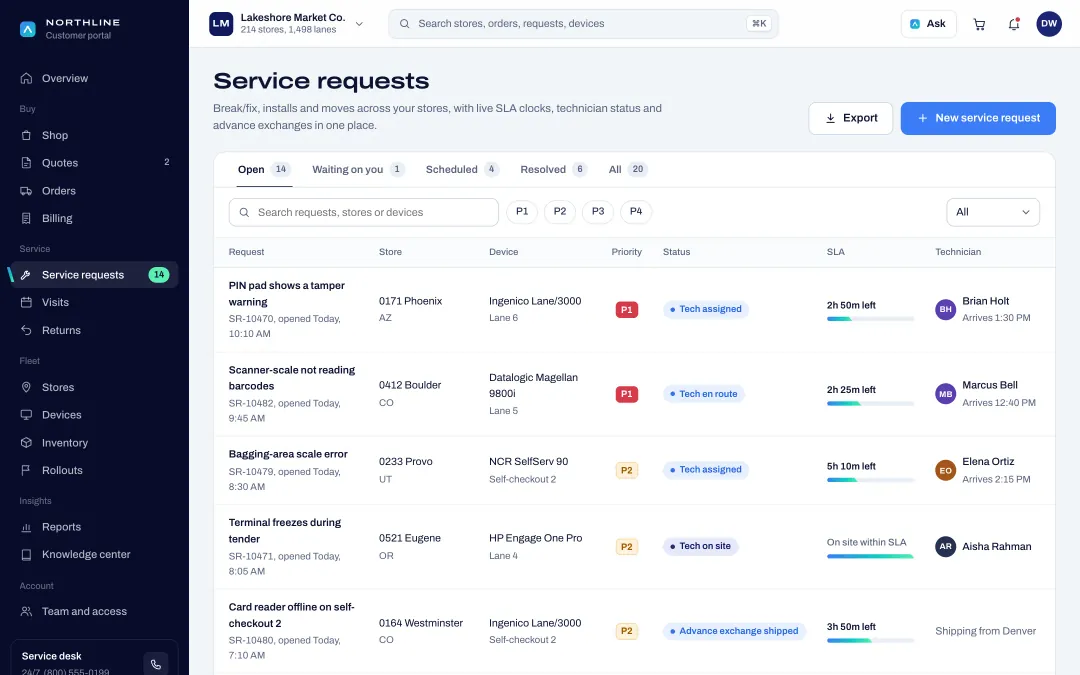Toggle the P3 priority filter chip
This screenshot has width=1080, height=675.
tap(598, 211)
